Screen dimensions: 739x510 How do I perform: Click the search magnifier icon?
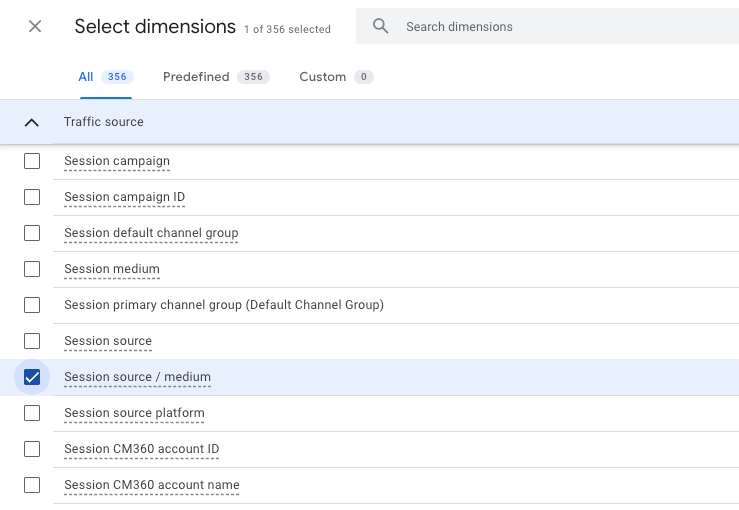click(380, 26)
